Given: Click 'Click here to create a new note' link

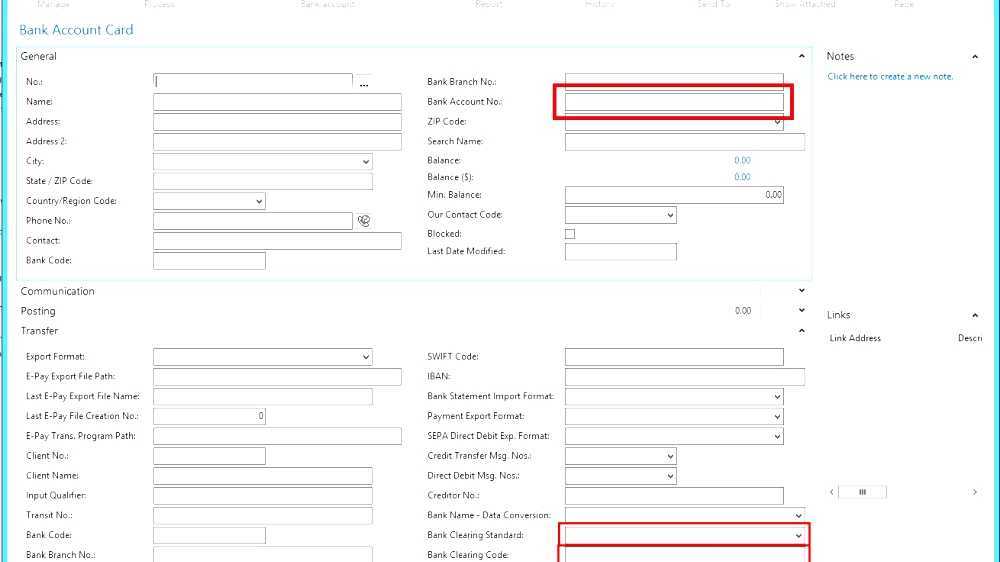Looking at the screenshot, I should pyautogui.click(x=890, y=76).
